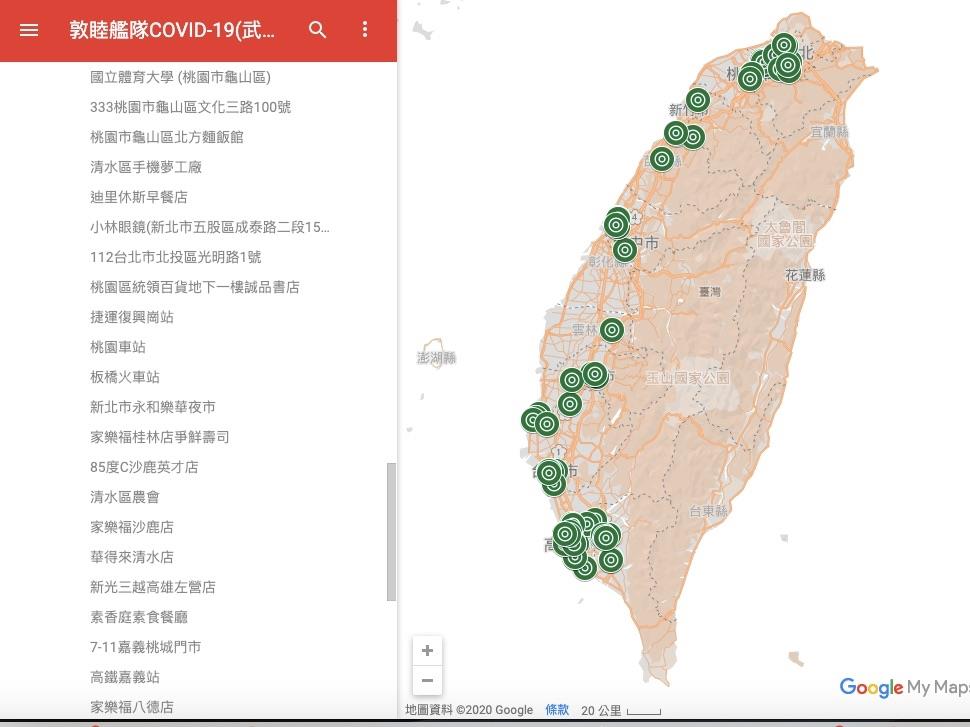Click the map marker near 雲林
The image size is (970, 727).
612,329
